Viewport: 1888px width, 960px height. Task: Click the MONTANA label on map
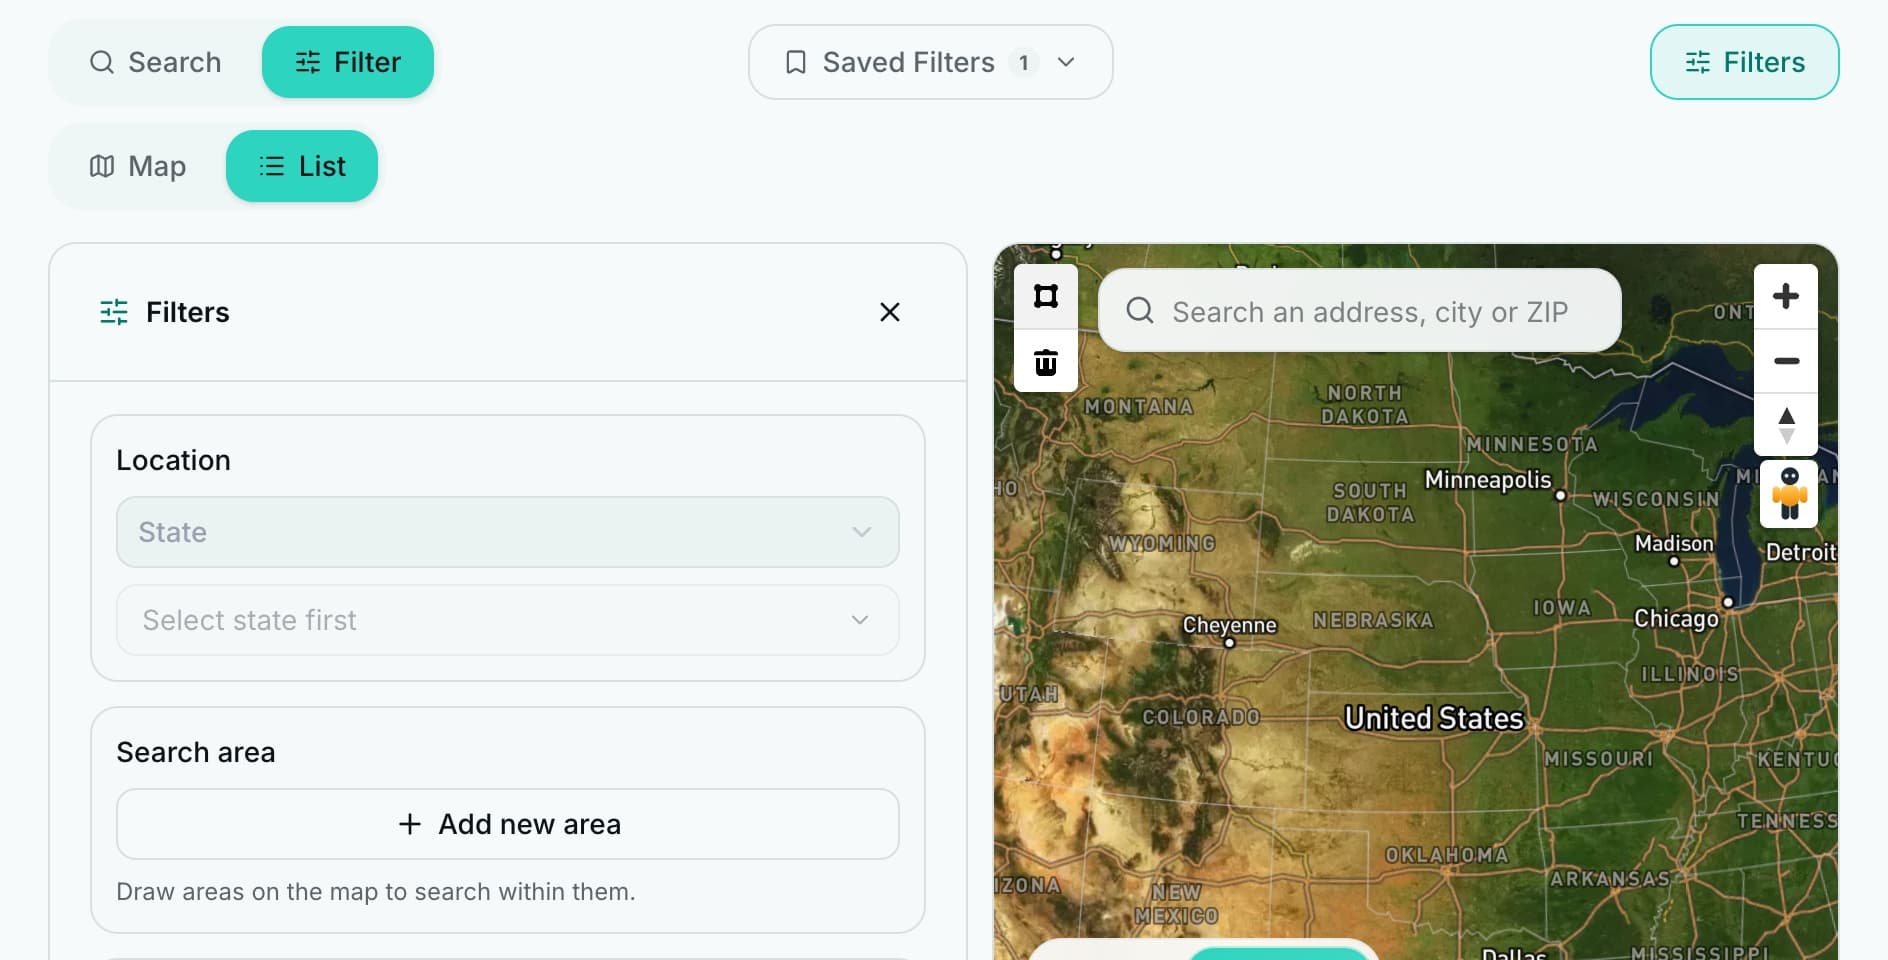(x=1139, y=407)
